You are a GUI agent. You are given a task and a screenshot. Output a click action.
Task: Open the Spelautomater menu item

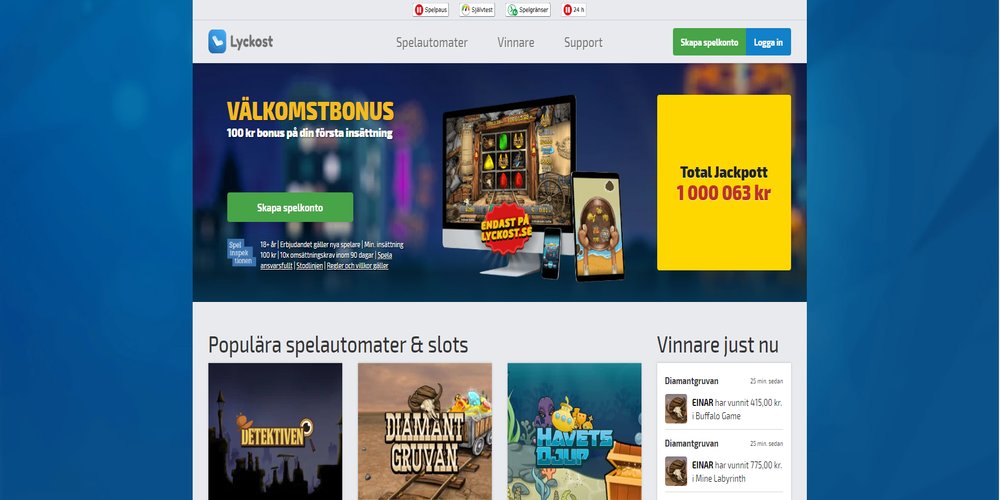432,42
